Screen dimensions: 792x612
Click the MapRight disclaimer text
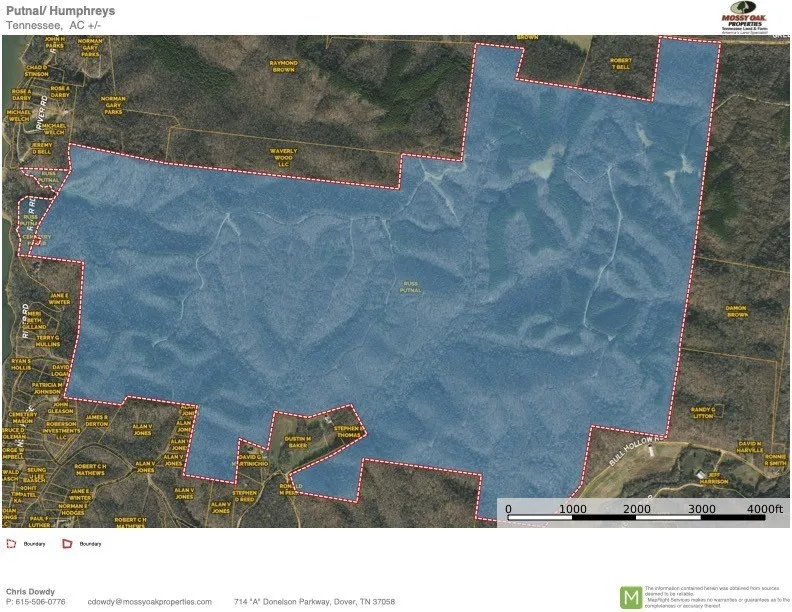pos(717,597)
